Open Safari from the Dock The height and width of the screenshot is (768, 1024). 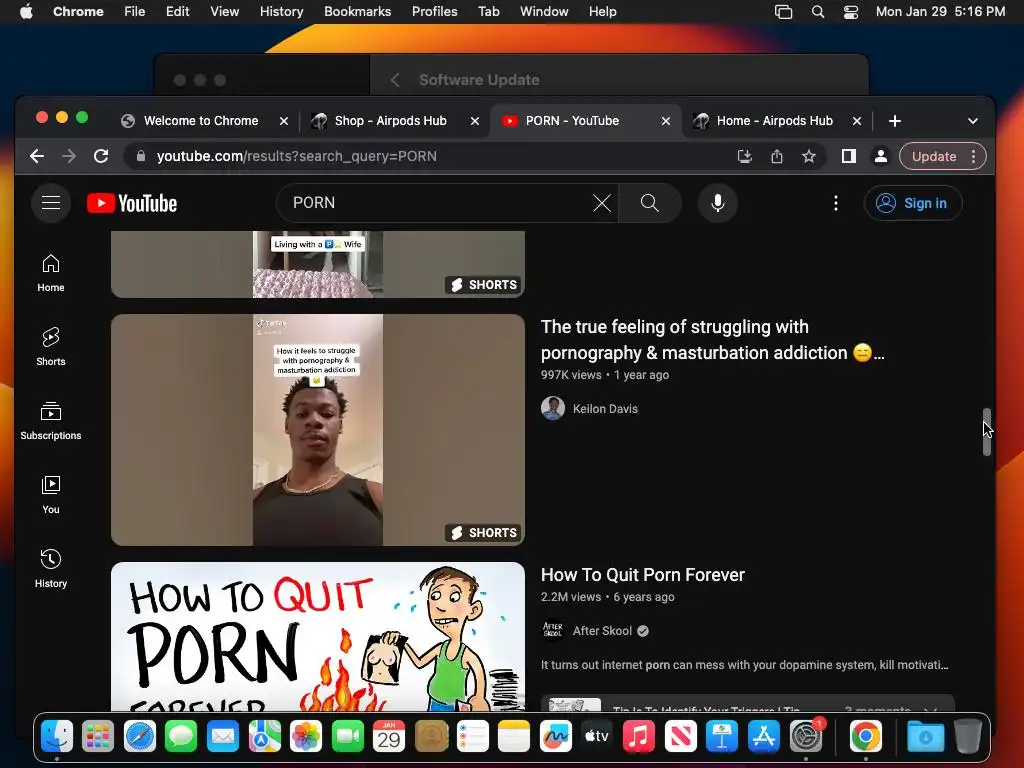click(x=140, y=737)
